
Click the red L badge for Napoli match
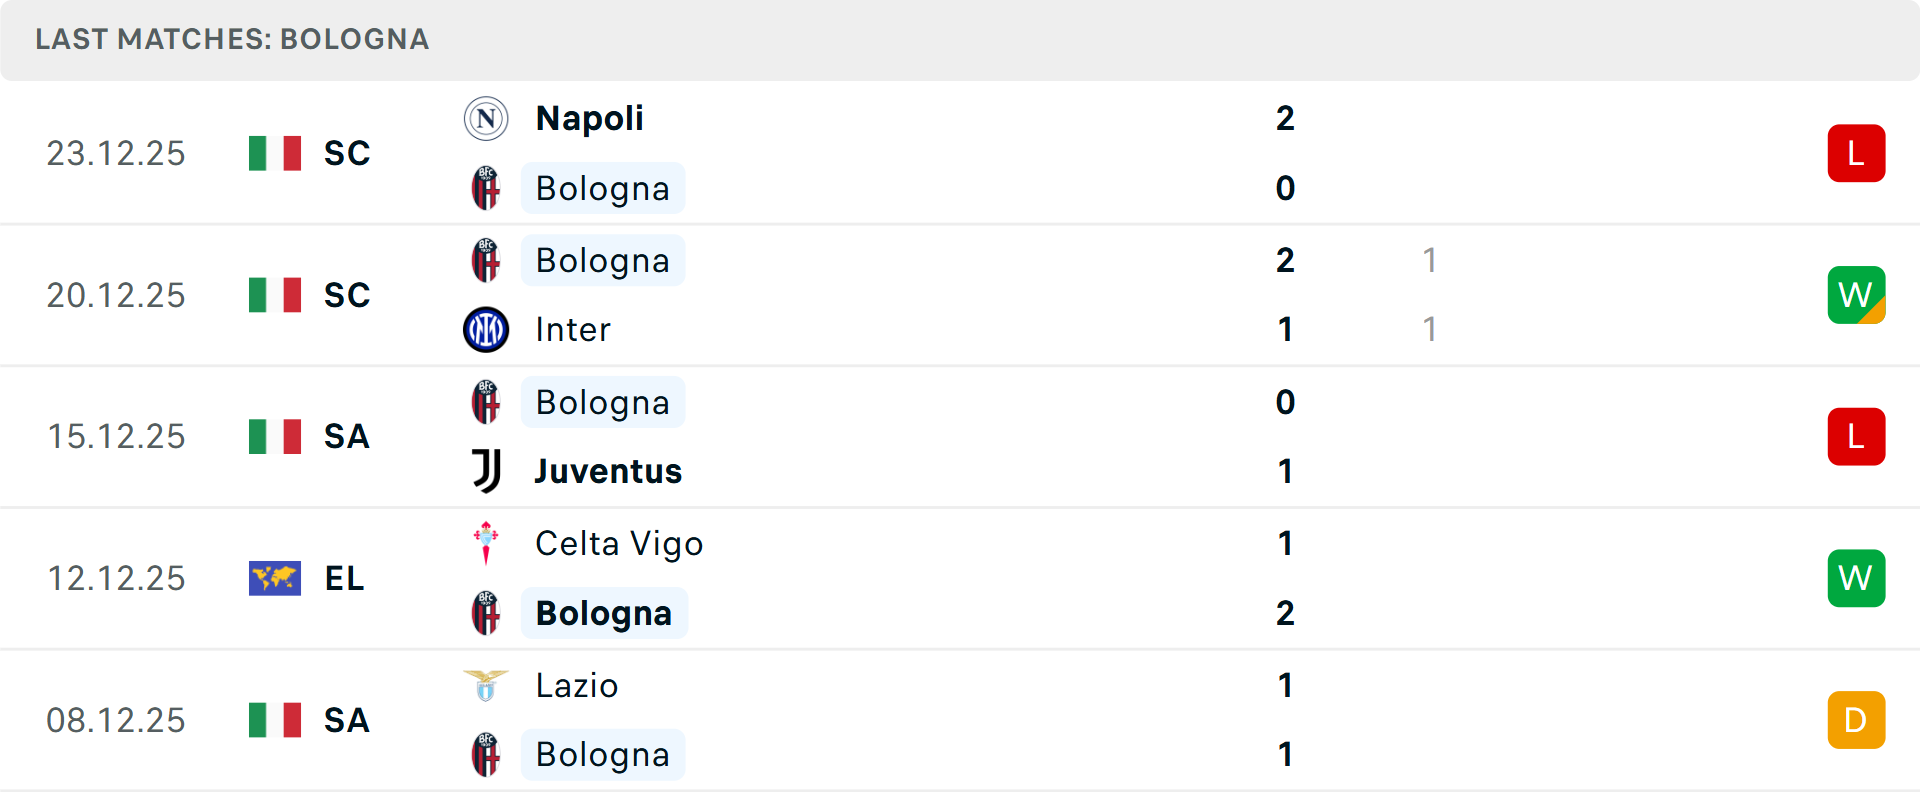1856,153
